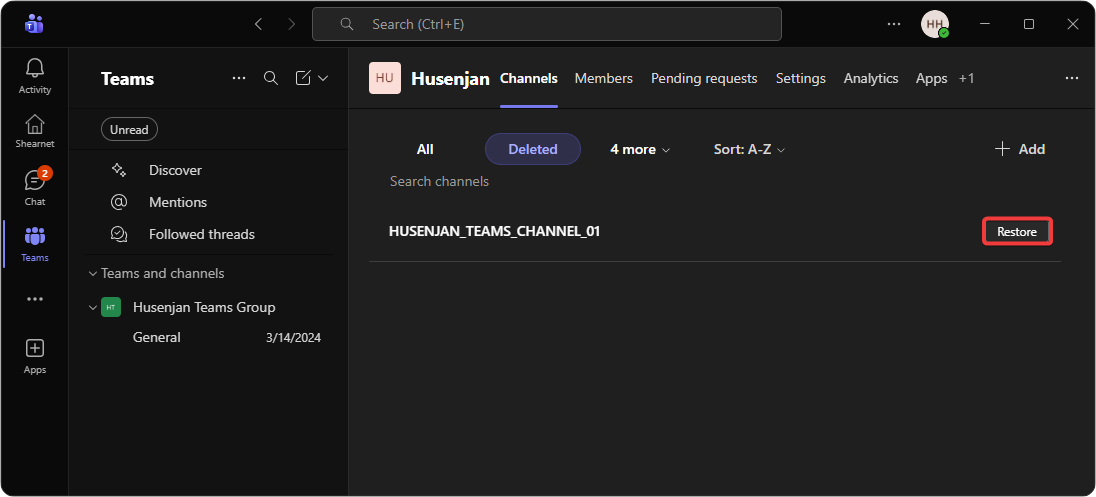Open Followed threads

pos(201,234)
